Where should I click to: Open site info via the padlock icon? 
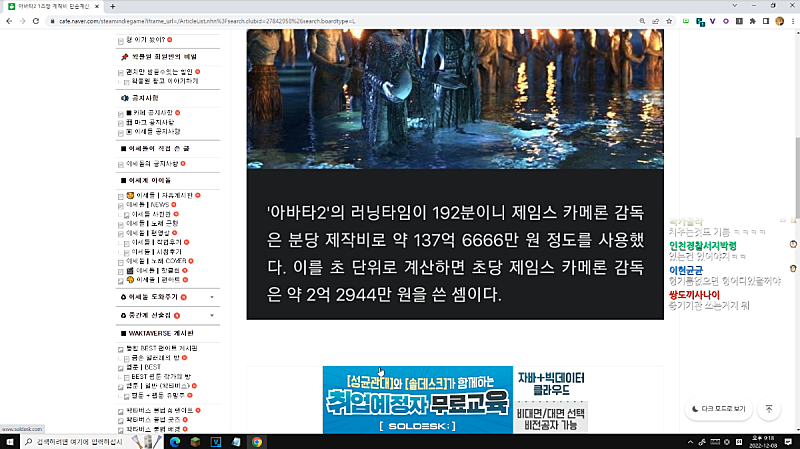click(x=52, y=21)
